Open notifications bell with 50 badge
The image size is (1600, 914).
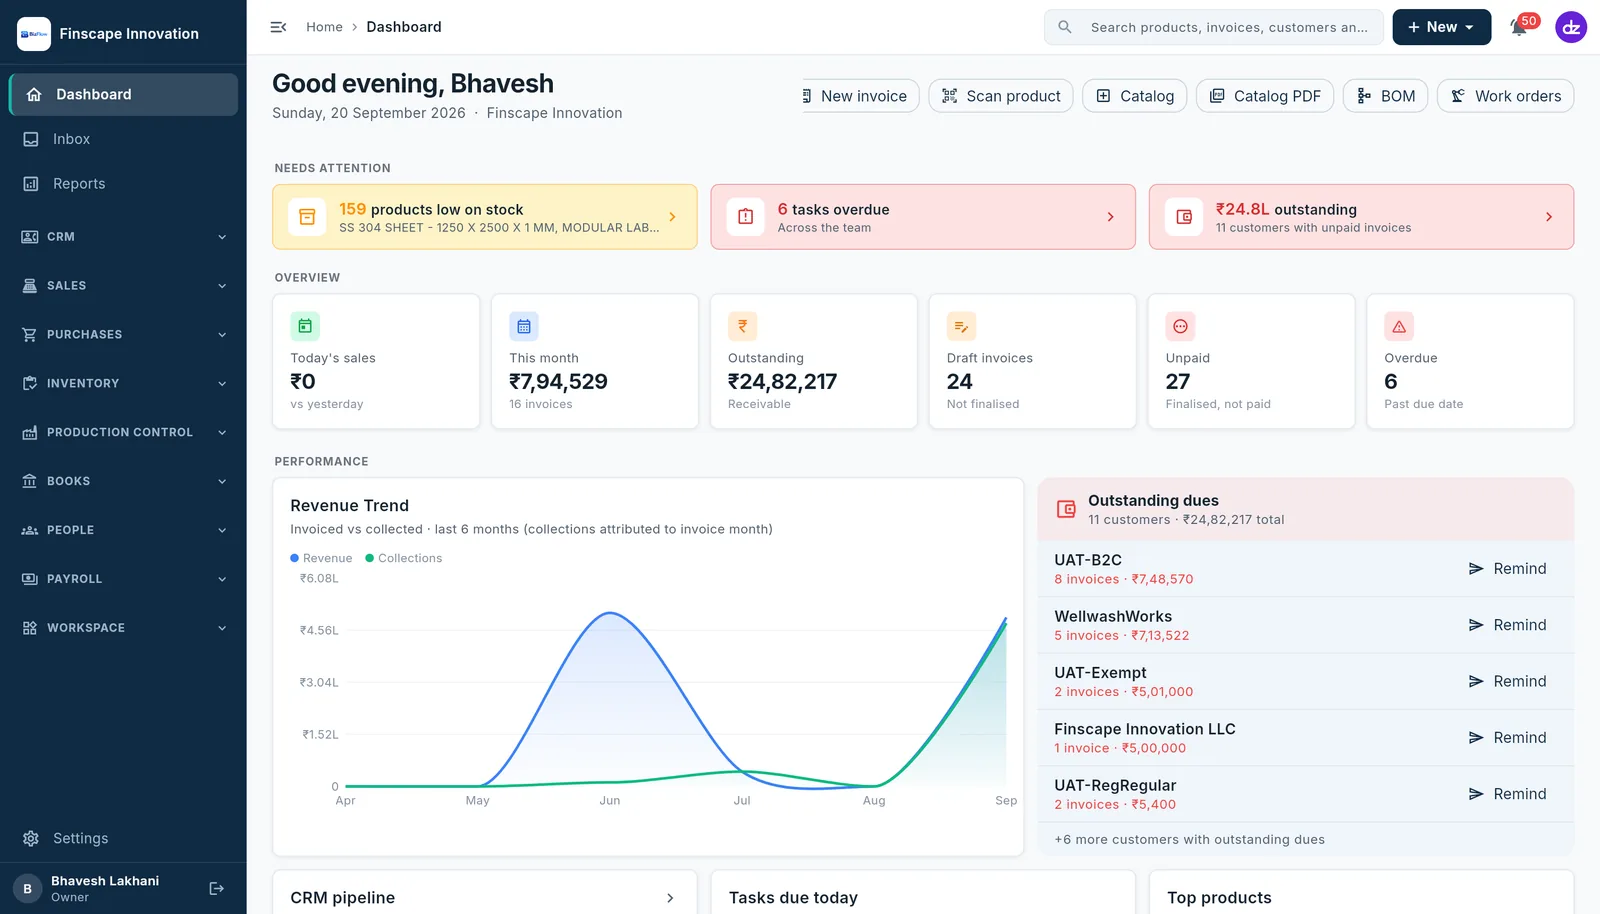click(1521, 26)
